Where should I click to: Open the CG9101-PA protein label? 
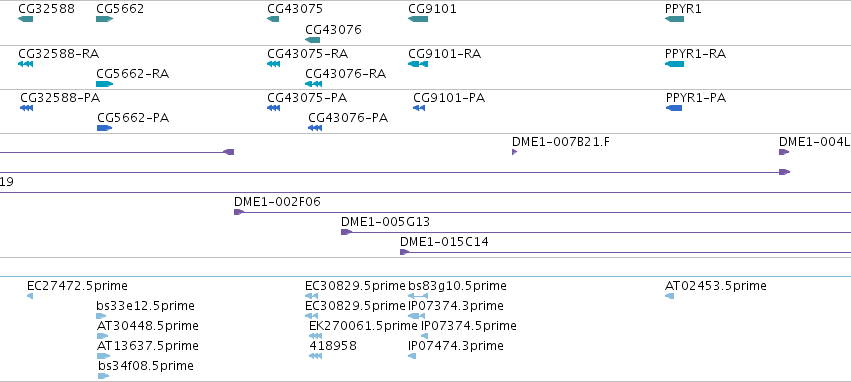[449, 98]
